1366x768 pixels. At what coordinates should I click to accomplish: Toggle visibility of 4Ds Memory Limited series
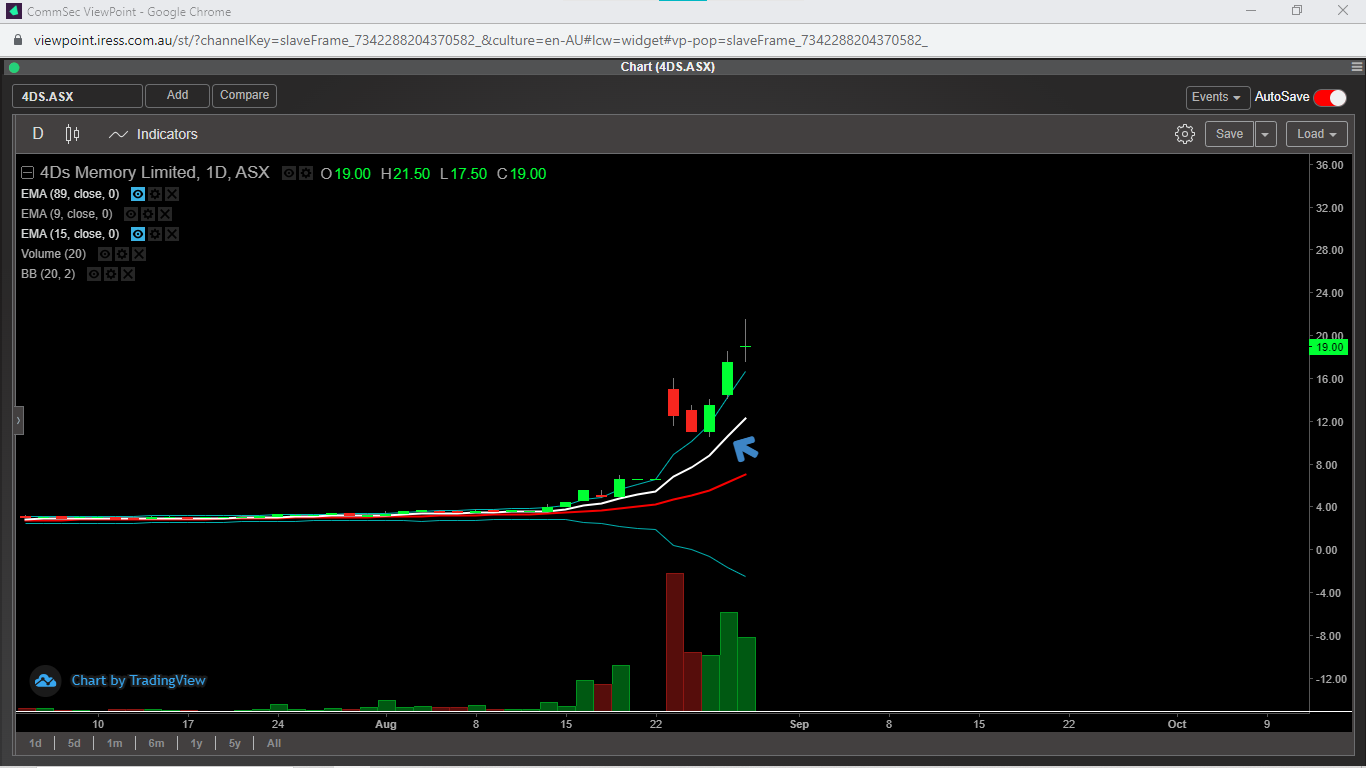pos(289,173)
